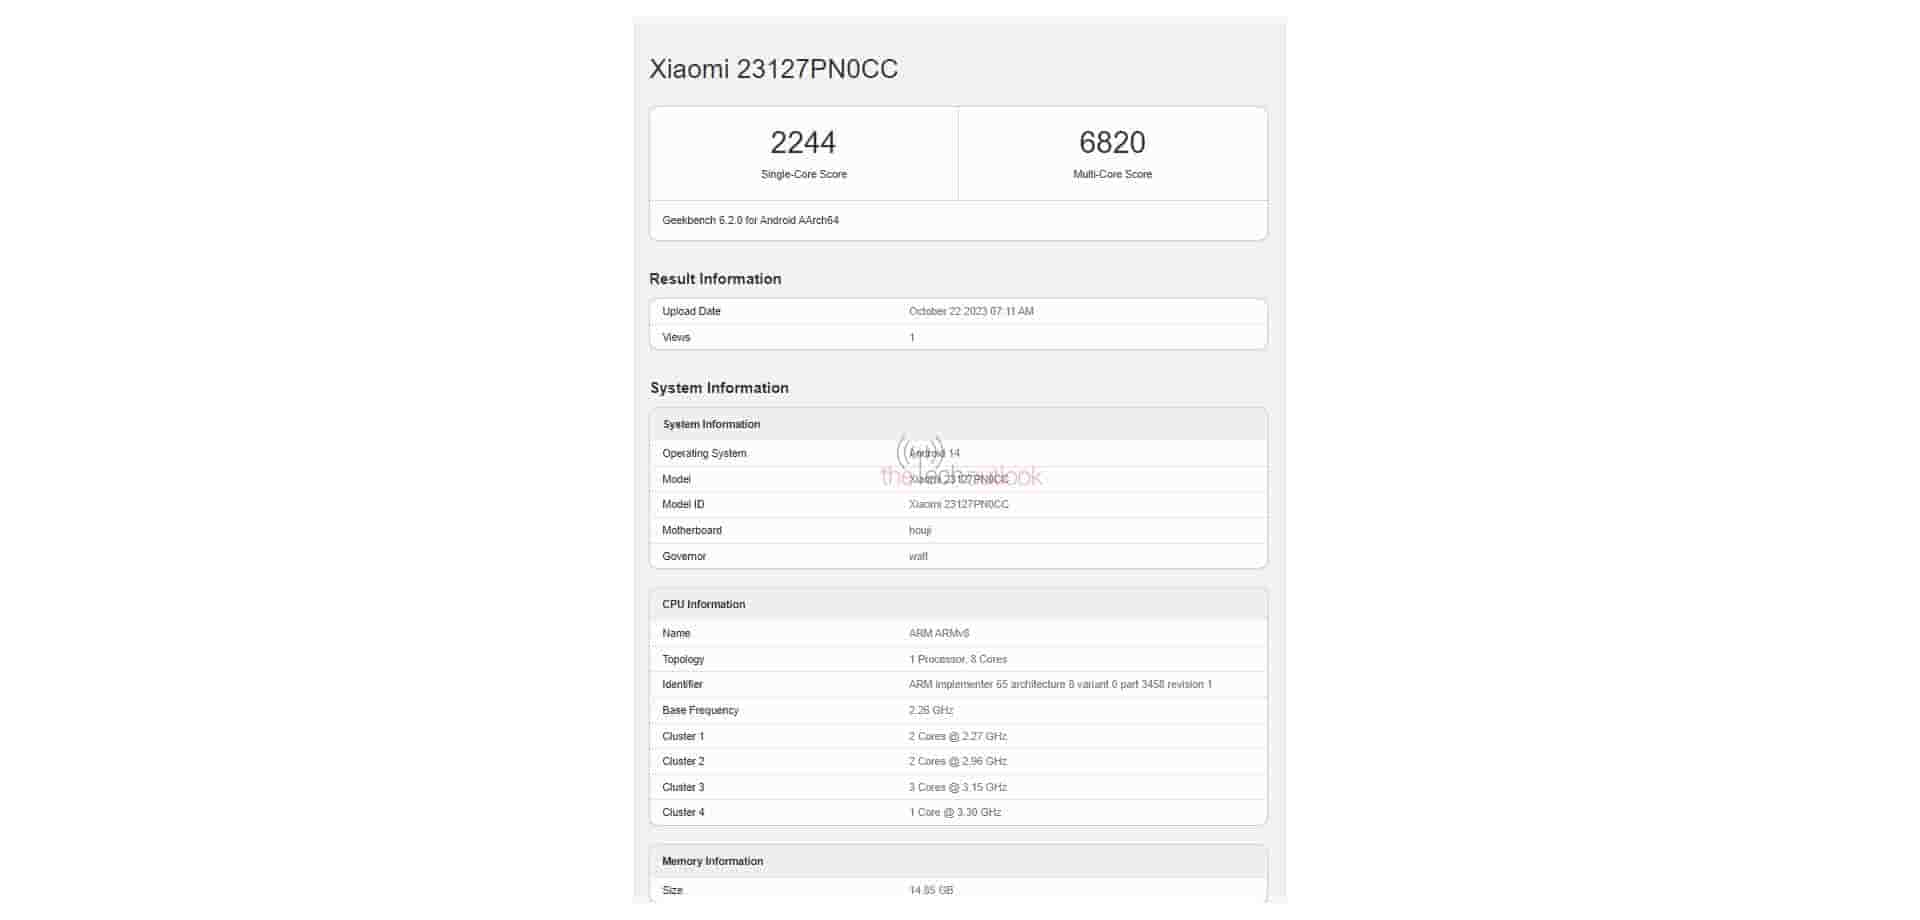Click the Memory Information table header
The width and height of the screenshot is (1920, 920).
click(712, 862)
